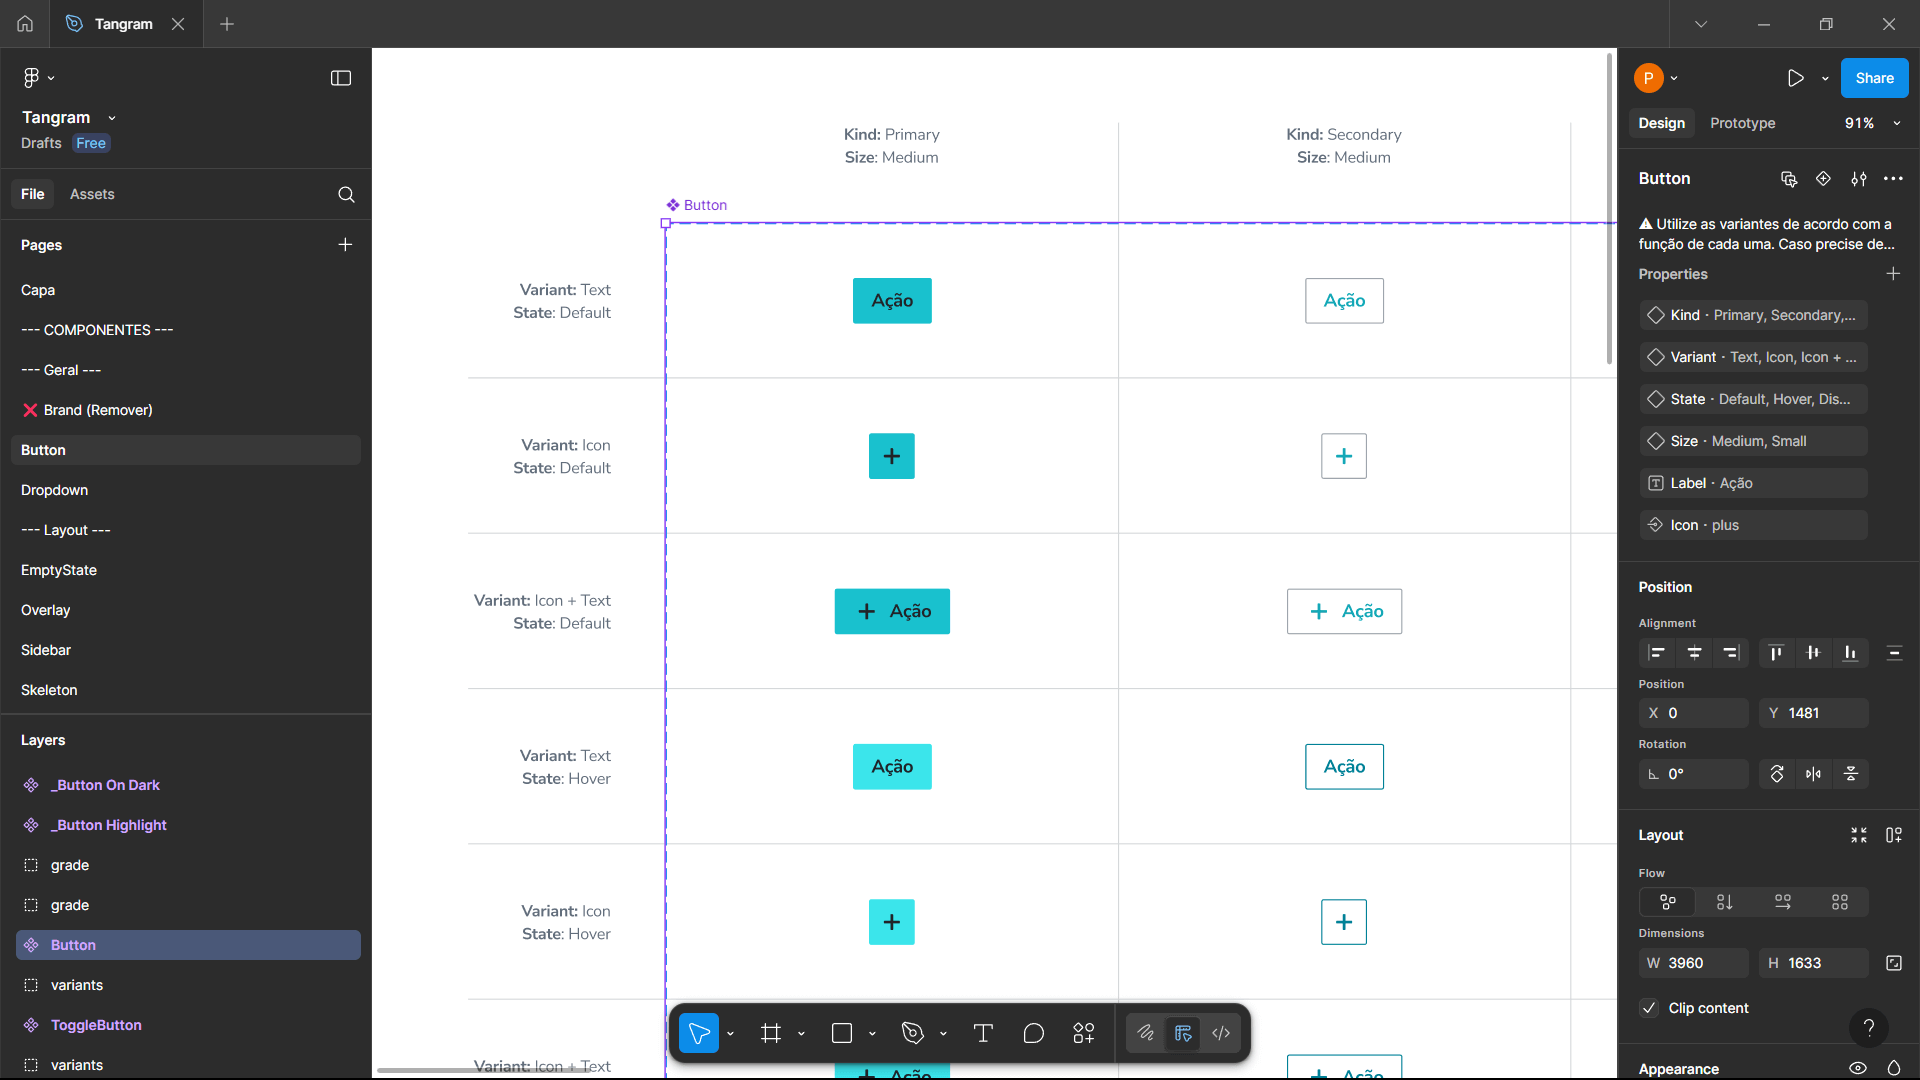This screenshot has height=1080, width=1920.
Task: Flip the selection horizontally
Action: pos(1813,774)
